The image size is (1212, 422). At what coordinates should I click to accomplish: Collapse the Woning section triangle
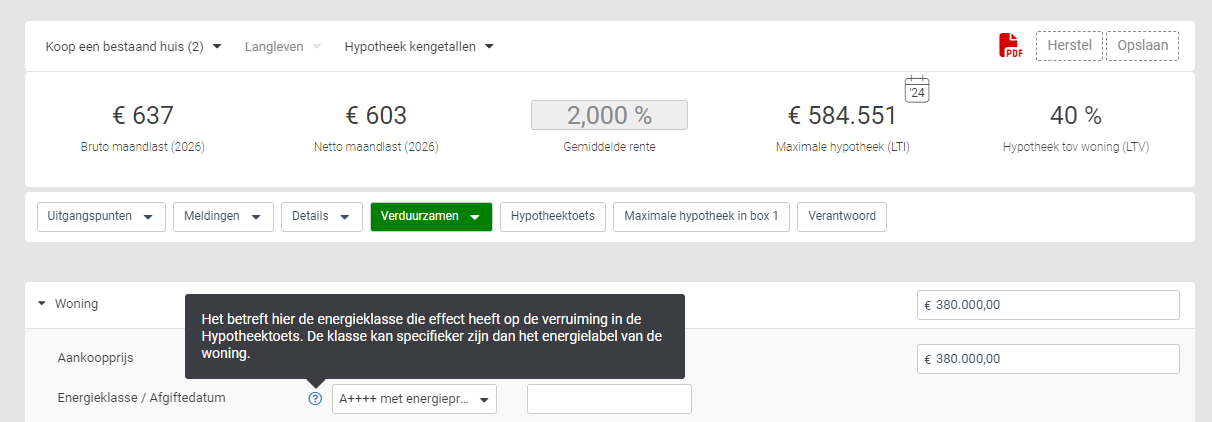(42, 303)
